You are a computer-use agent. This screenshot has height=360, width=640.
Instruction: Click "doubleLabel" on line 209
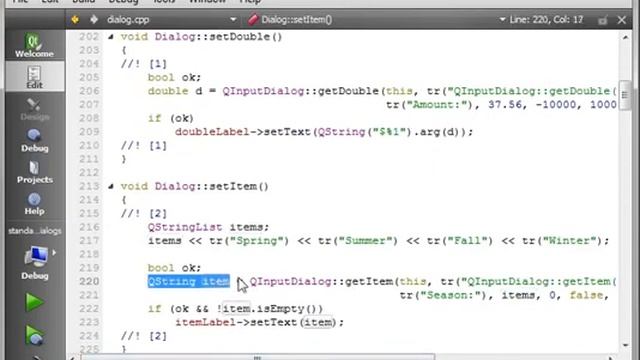click(212, 132)
